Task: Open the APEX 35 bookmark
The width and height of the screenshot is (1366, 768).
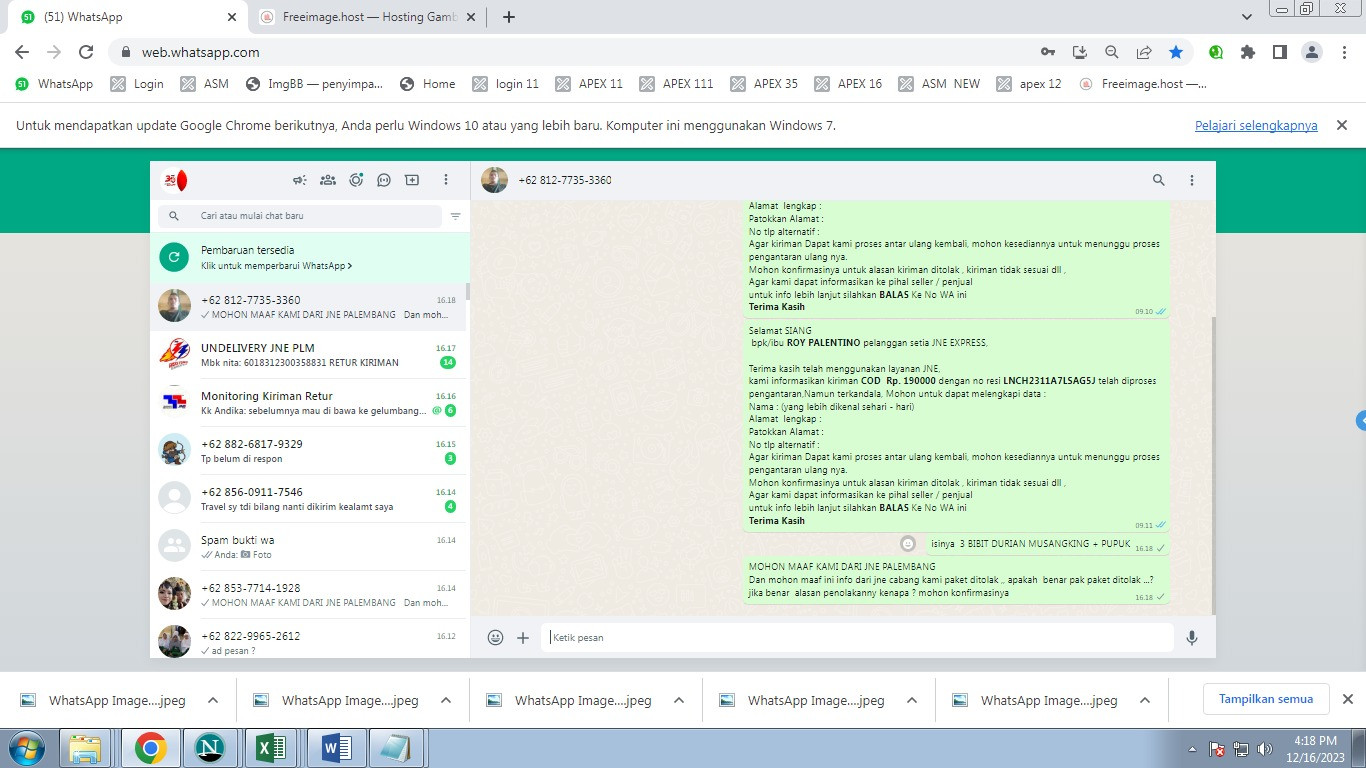Action: click(764, 84)
